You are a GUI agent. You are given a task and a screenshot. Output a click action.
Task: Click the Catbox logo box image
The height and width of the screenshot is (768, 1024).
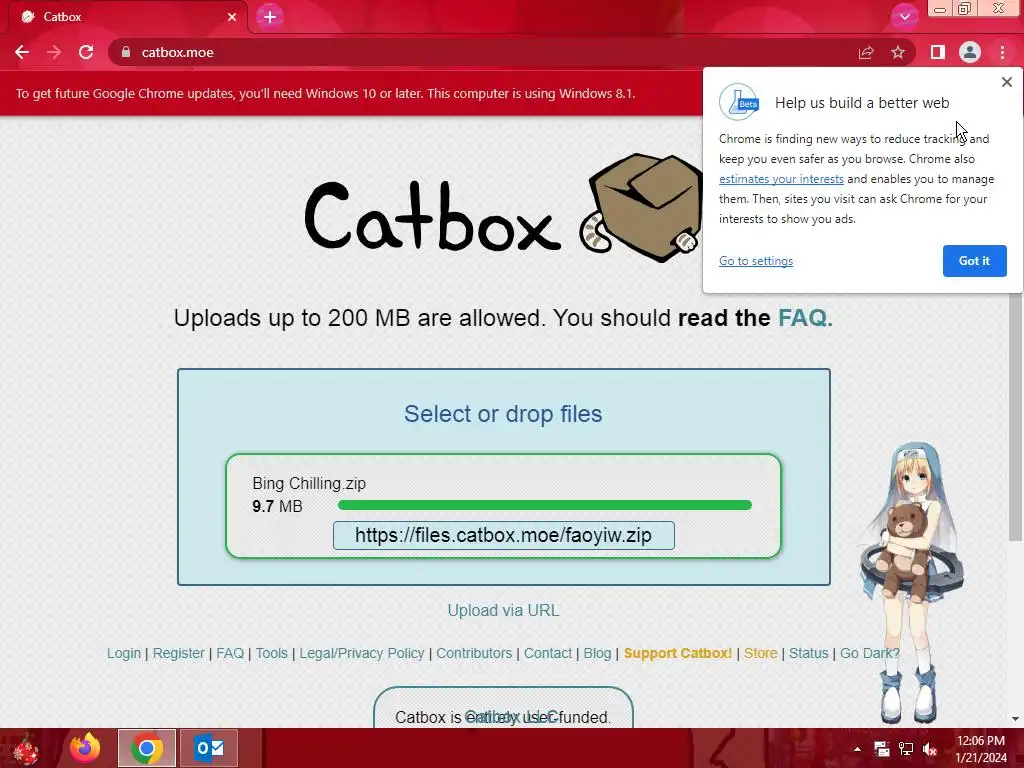click(641, 208)
